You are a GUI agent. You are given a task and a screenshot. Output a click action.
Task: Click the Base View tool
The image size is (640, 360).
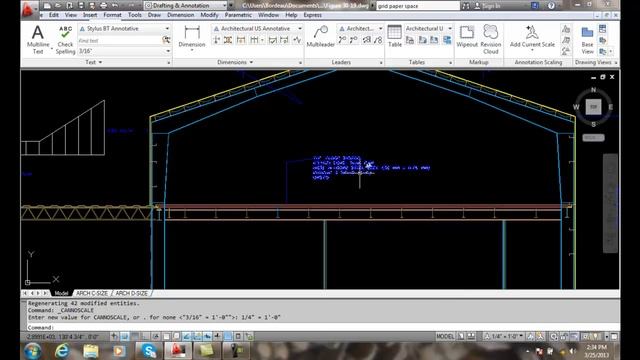coord(587,40)
